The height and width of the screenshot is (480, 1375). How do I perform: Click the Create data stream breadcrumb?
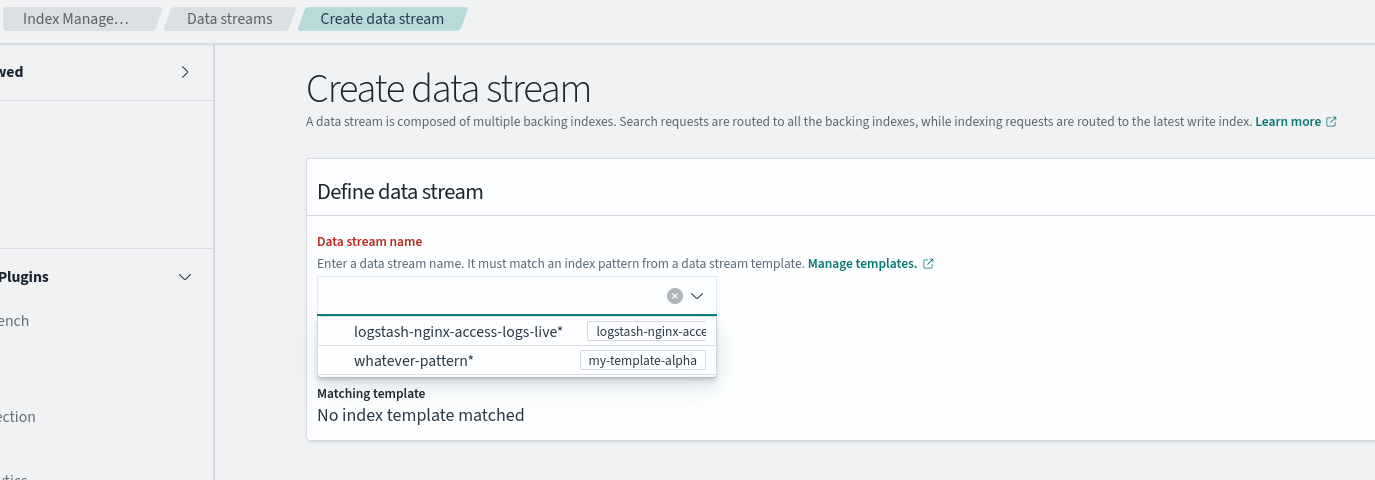[382, 19]
